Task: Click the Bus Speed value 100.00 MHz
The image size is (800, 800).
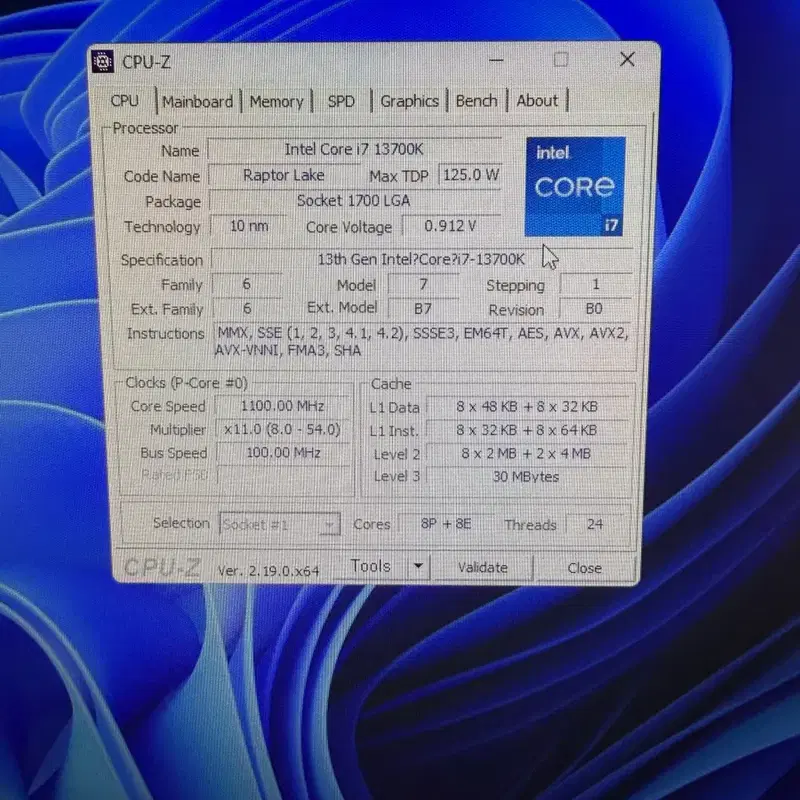Action: [283, 453]
